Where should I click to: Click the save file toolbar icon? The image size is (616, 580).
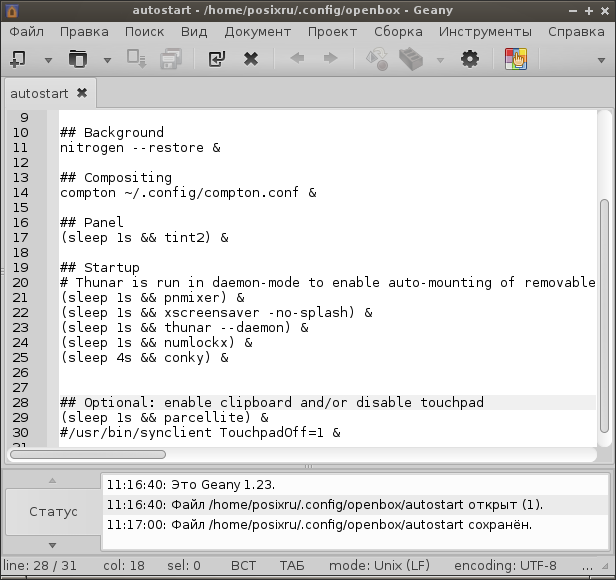137,59
